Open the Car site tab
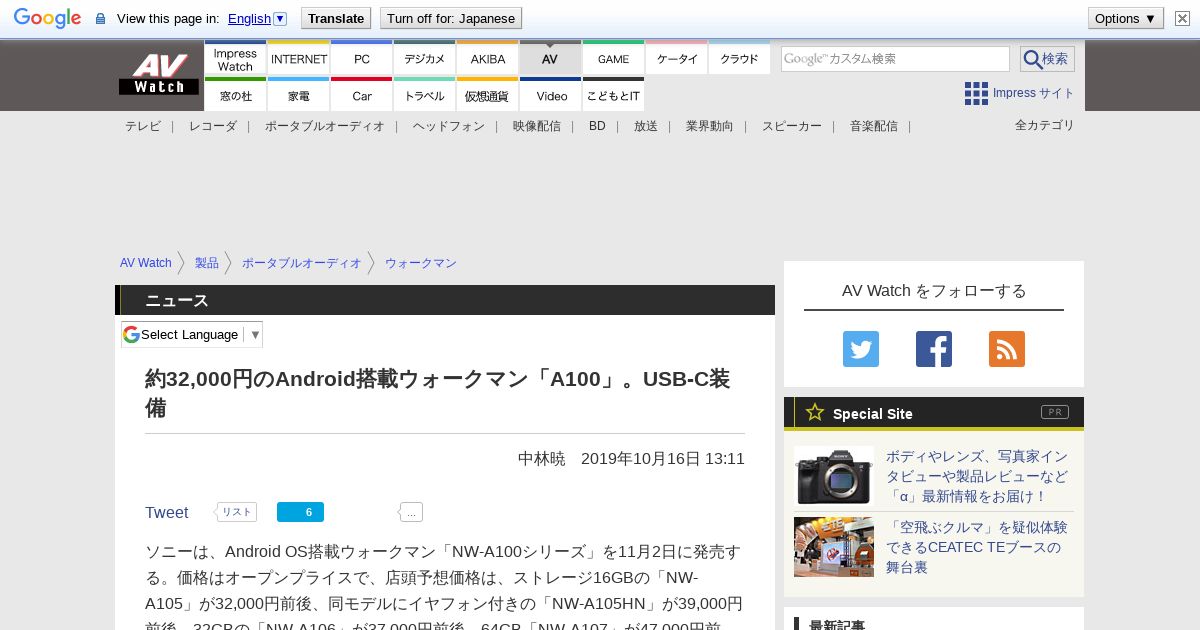The image size is (1200, 630). [361, 95]
